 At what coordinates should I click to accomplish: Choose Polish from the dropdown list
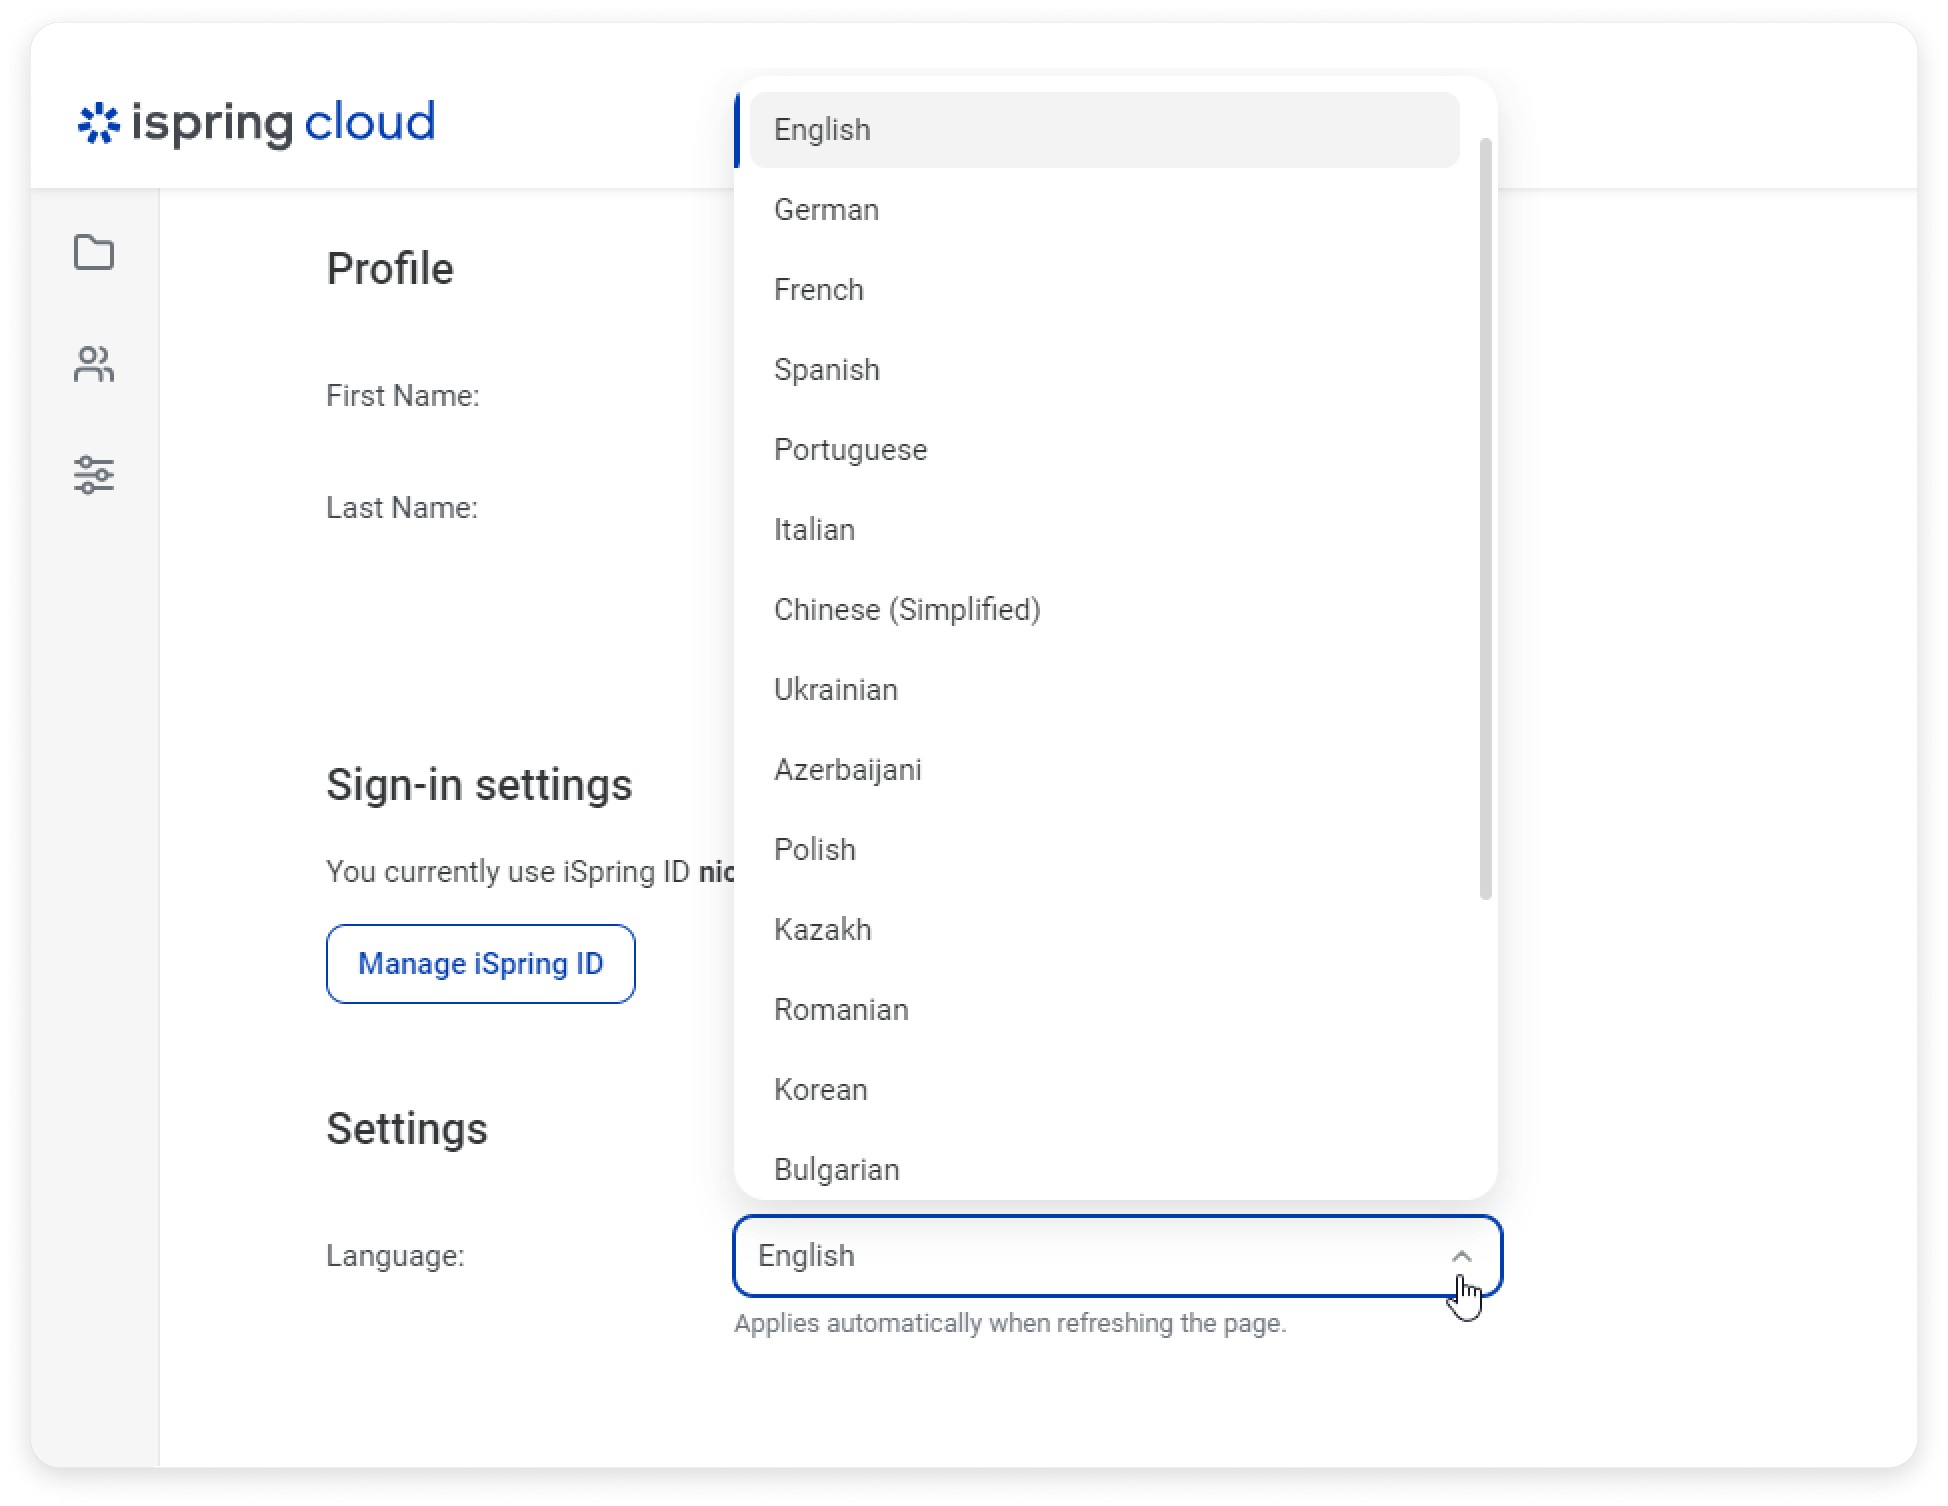tap(1104, 850)
